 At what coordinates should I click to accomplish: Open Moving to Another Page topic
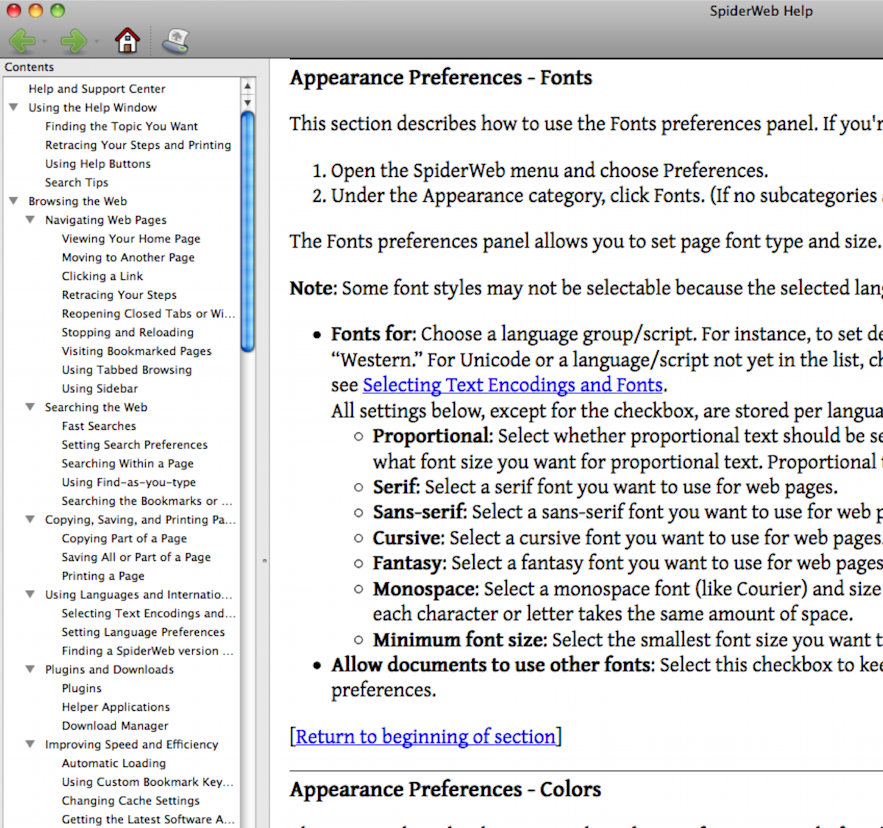click(128, 257)
